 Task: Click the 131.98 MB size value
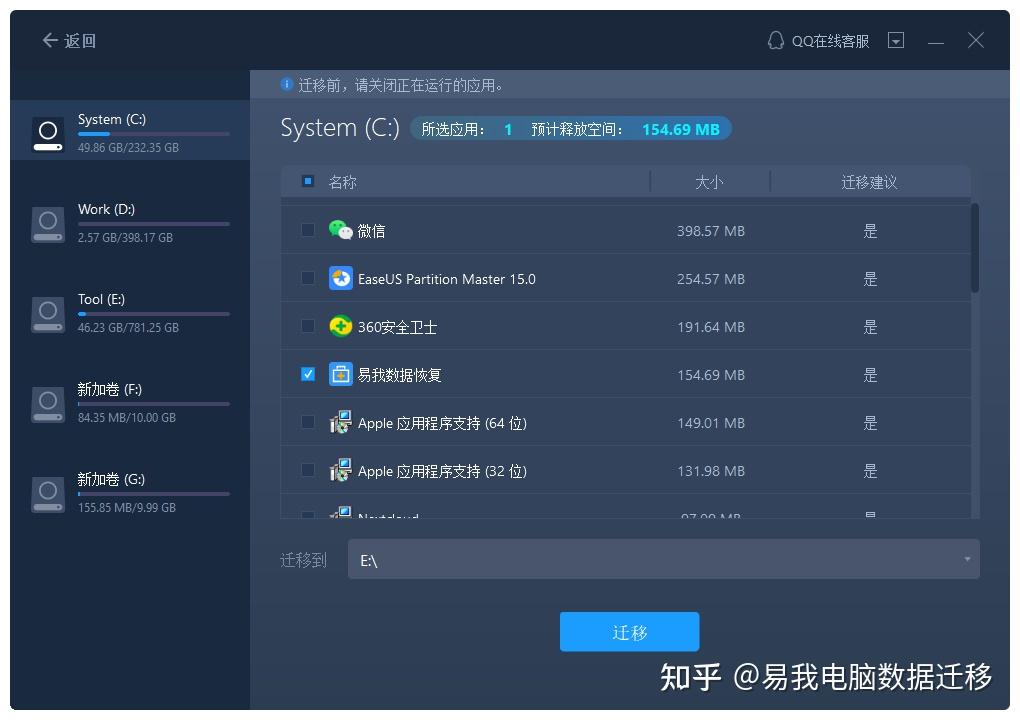tap(711, 472)
